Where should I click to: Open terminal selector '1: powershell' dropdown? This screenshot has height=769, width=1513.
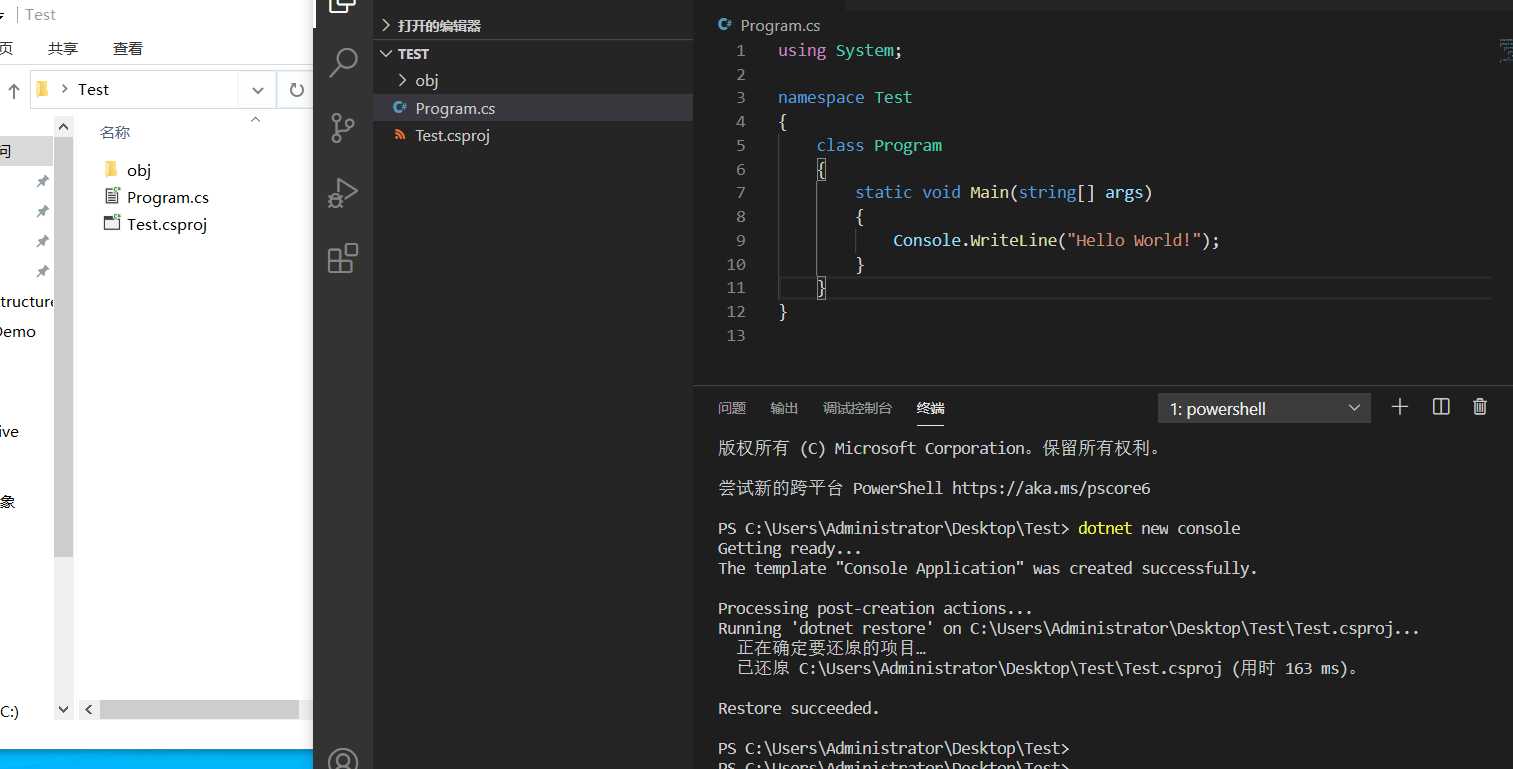click(x=1264, y=408)
